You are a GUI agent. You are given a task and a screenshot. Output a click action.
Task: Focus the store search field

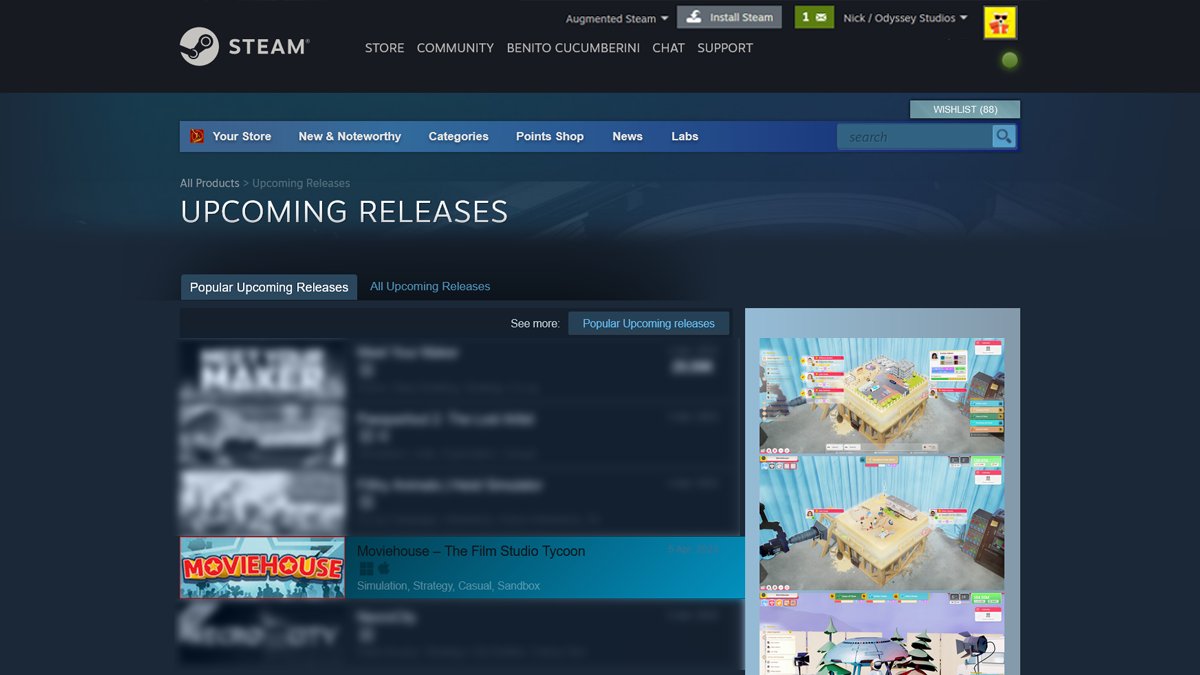914,137
